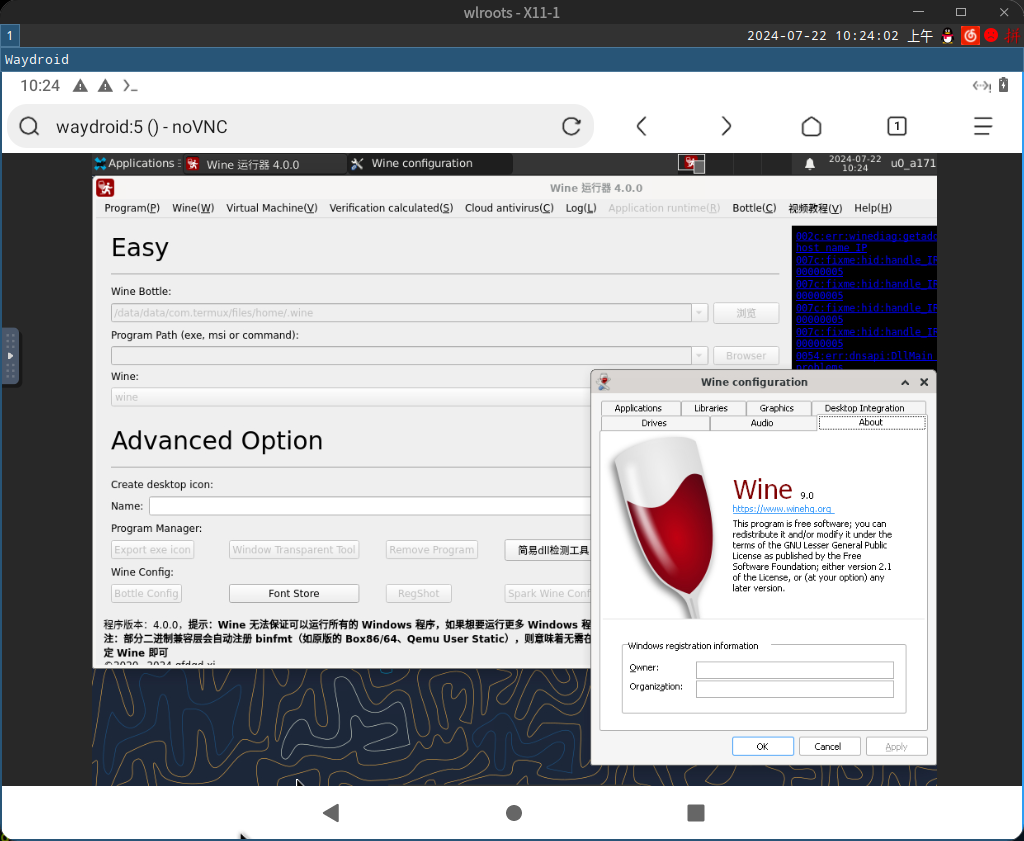This screenshot has height=841, width=1024.
Task: Select the Audio tab in Wine configuration
Action: tap(762, 423)
